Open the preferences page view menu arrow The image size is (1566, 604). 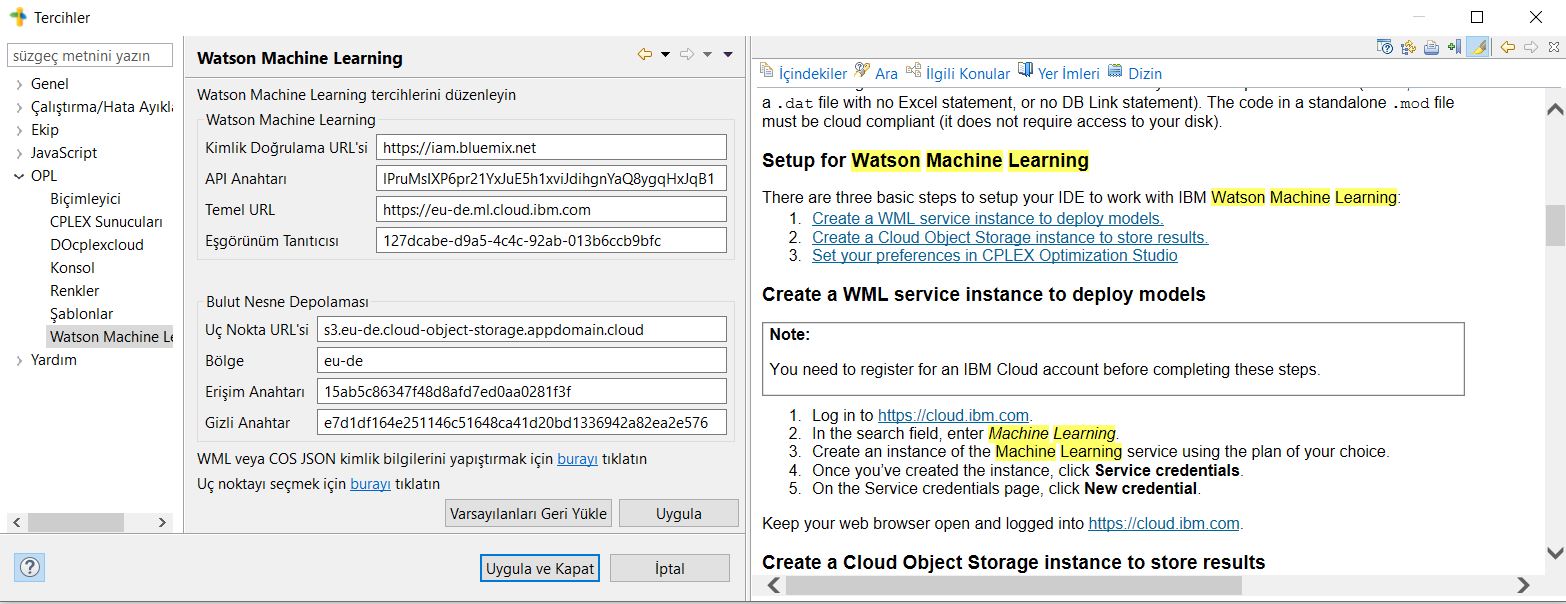pos(728,55)
